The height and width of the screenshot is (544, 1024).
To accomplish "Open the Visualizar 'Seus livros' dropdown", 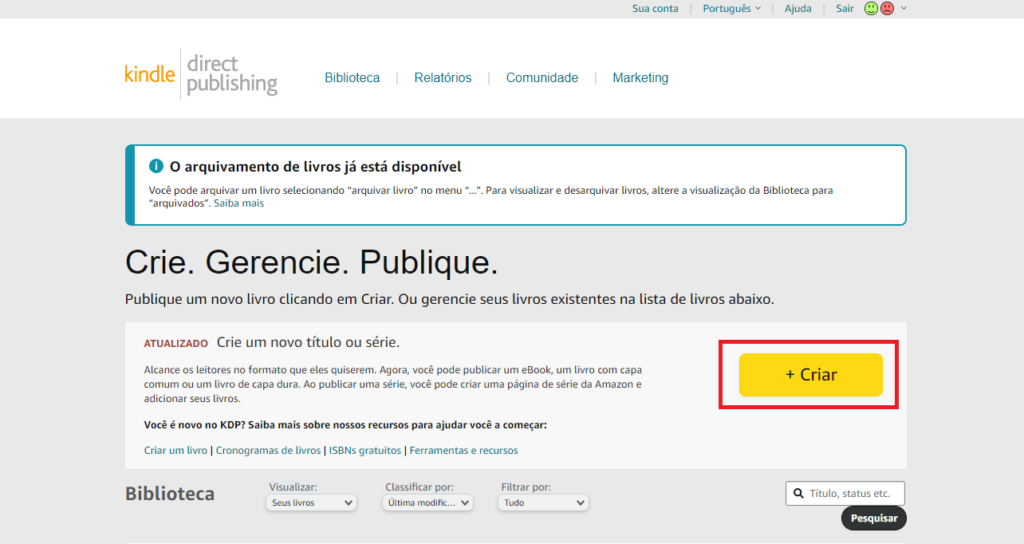I will (x=312, y=503).
